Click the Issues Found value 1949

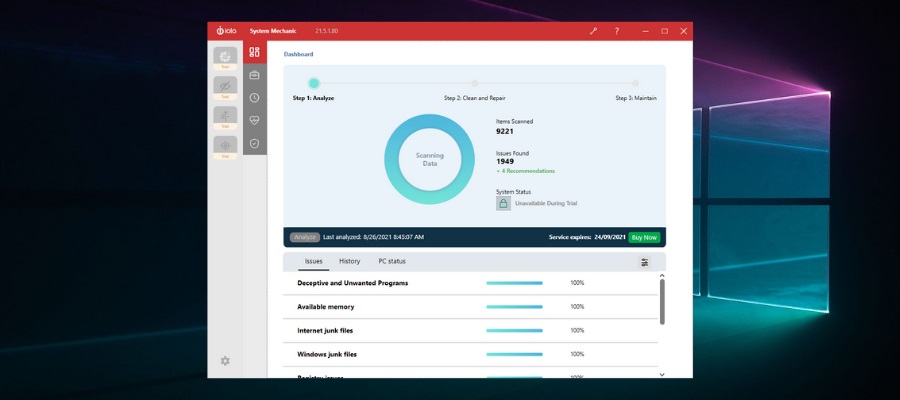click(x=505, y=162)
